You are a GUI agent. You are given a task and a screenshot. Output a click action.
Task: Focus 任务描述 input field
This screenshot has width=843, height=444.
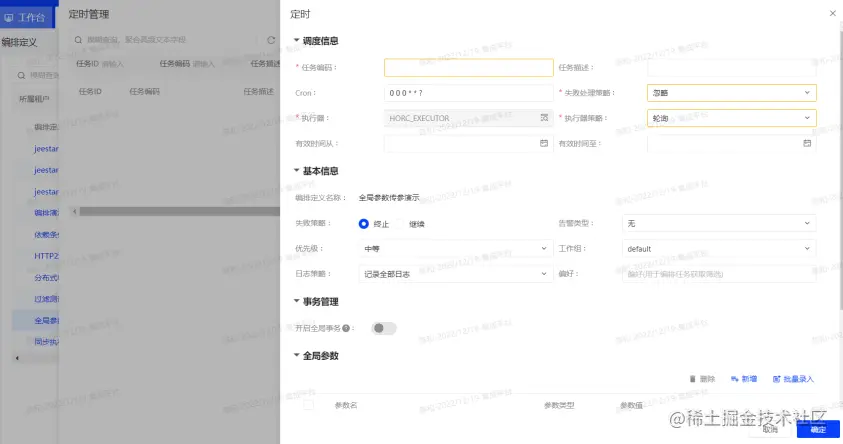[x=732, y=67]
